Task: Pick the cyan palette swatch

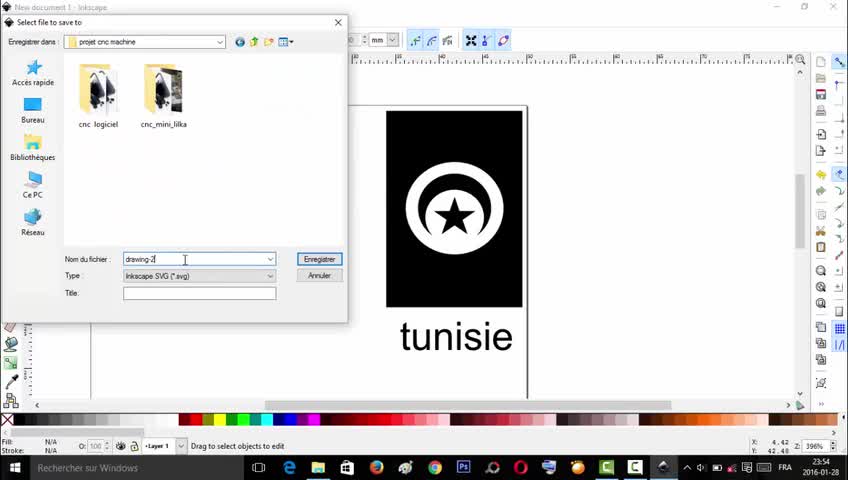Action: [267, 419]
